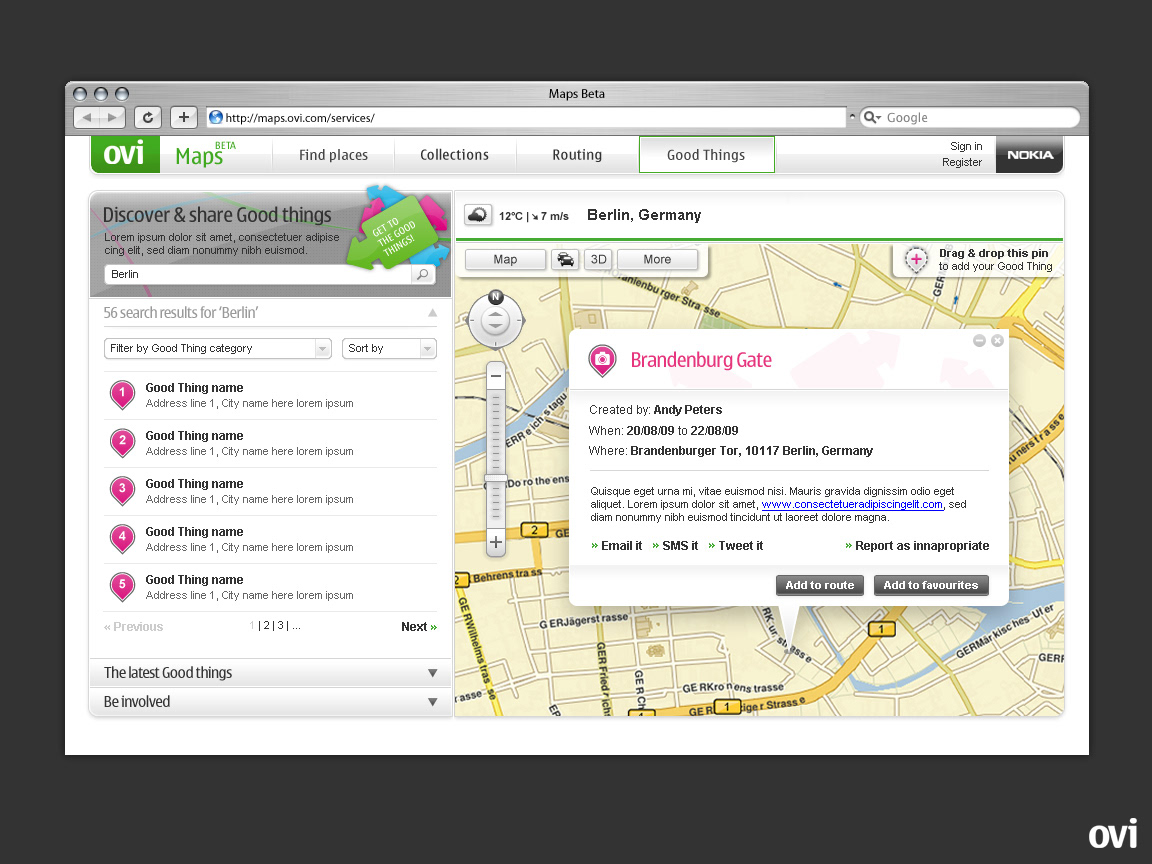1152x864 pixels.
Task: Click the browser back arrow
Action: tap(87, 118)
